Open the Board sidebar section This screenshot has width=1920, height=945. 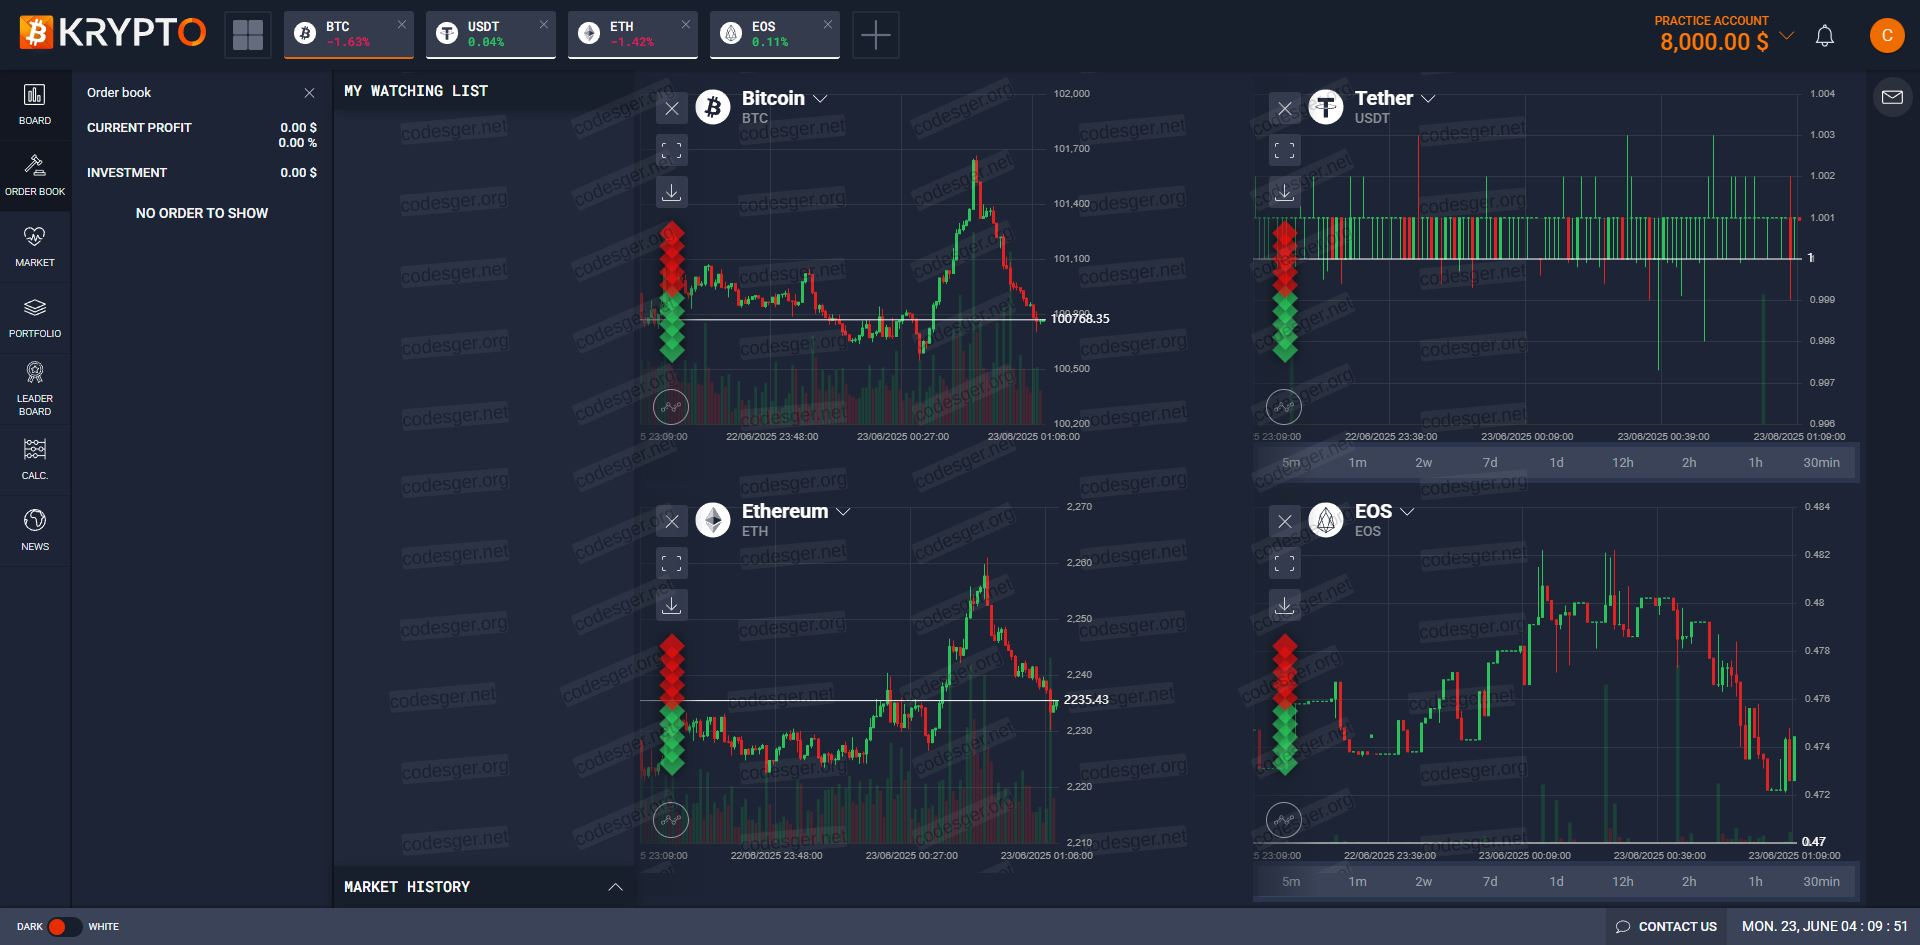click(x=35, y=105)
